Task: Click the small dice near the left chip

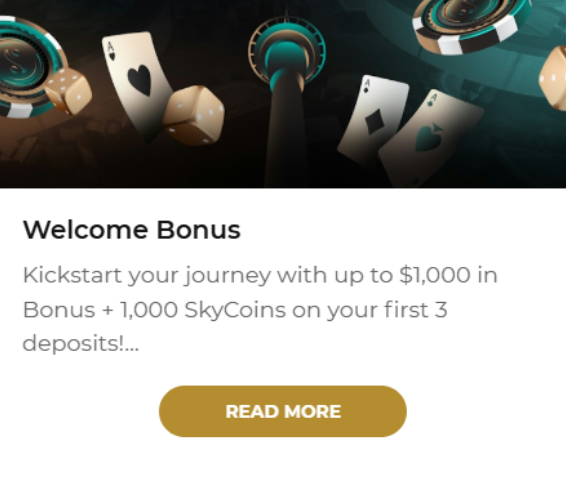Action: coord(68,90)
